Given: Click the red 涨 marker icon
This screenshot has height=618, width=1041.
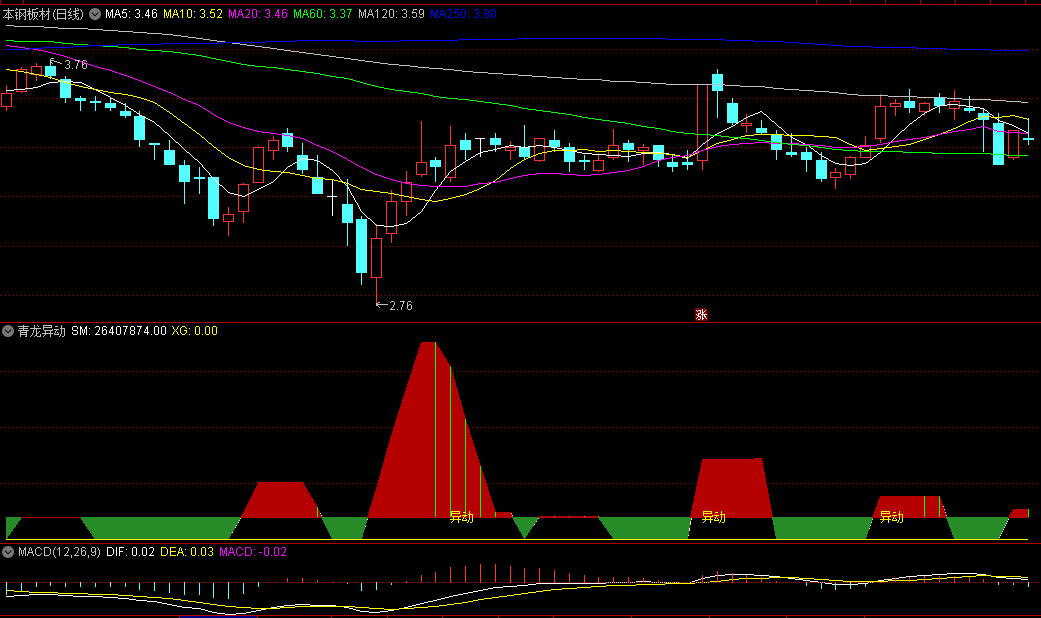Looking at the screenshot, I should click(701, 315).
